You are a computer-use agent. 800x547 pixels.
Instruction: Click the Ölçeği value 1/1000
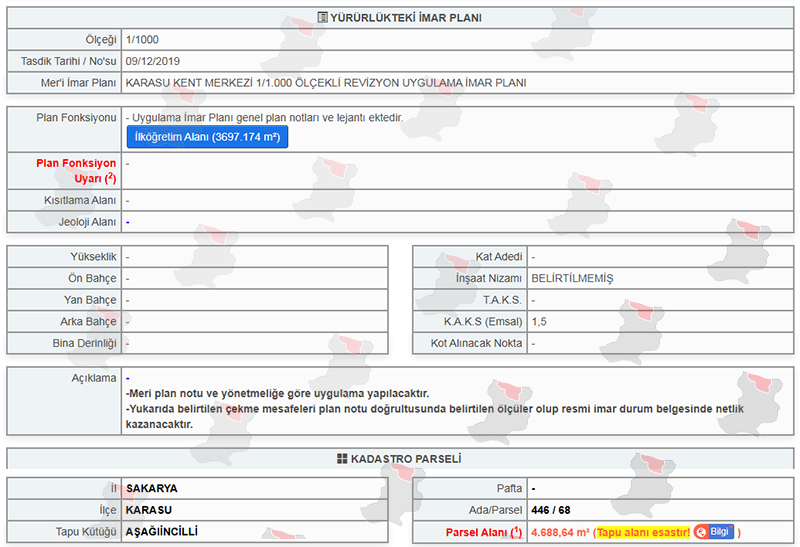(x=143, y=39)
